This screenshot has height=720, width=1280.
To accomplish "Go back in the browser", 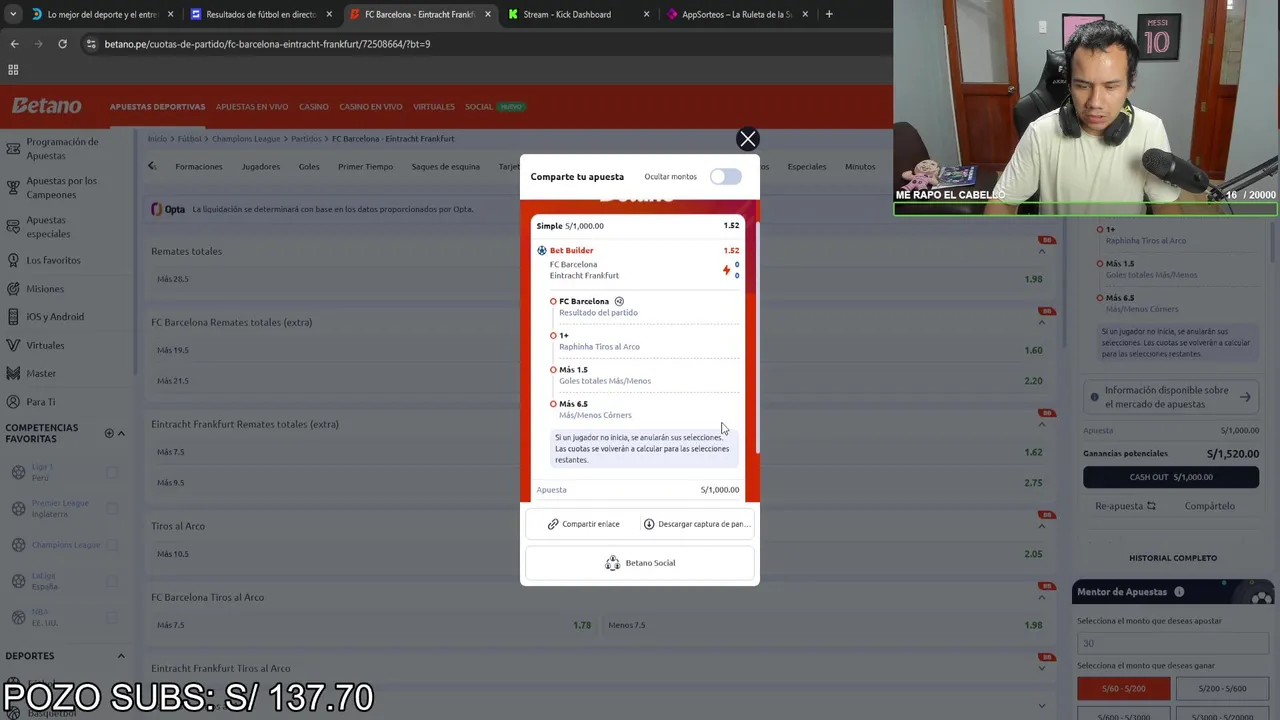I will (x=14, y=44).
